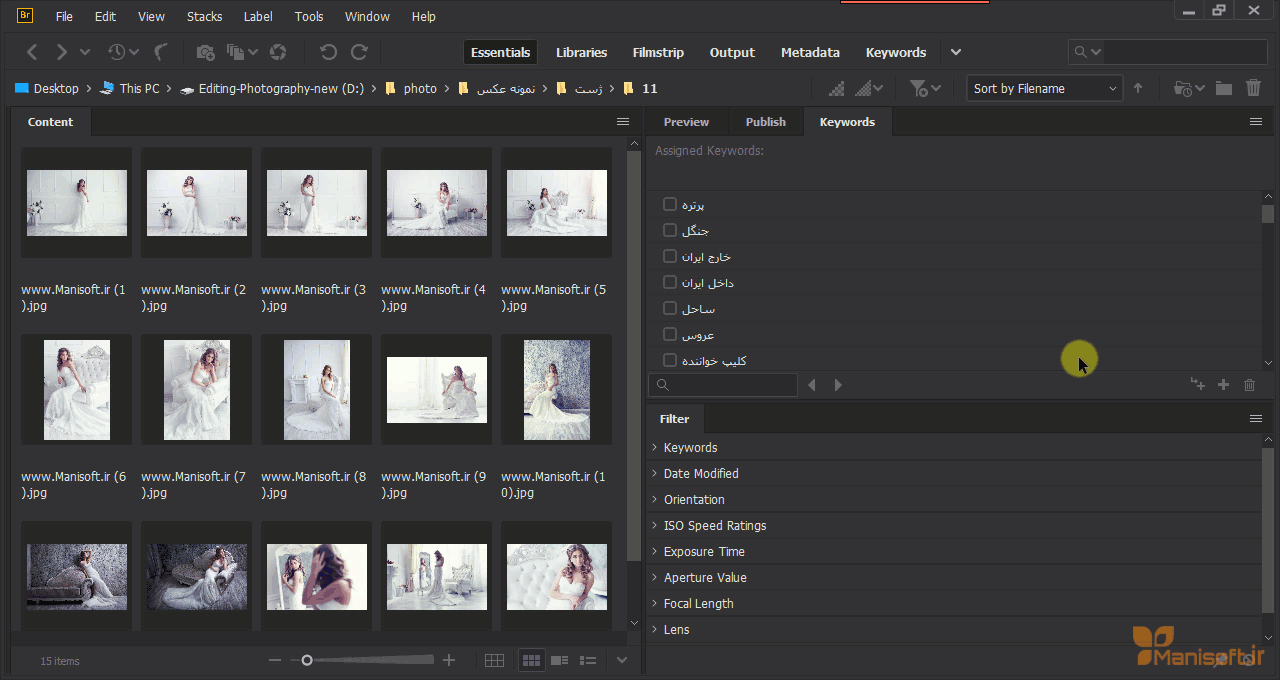
Task: Switch to details view
Action: pos(560,660)
